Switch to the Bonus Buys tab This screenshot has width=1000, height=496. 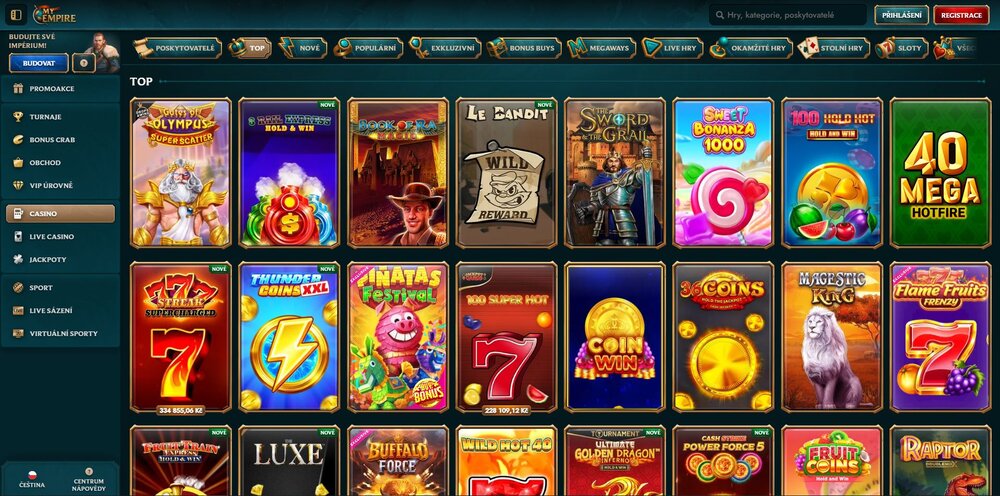pyautogui.click(x=524, y=48)
